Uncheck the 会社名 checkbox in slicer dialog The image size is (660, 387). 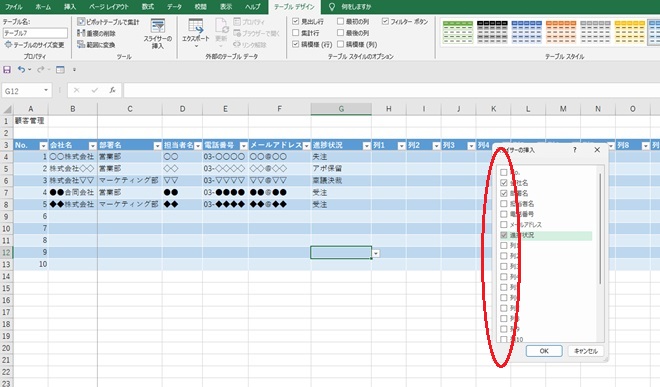click(503, 183)
